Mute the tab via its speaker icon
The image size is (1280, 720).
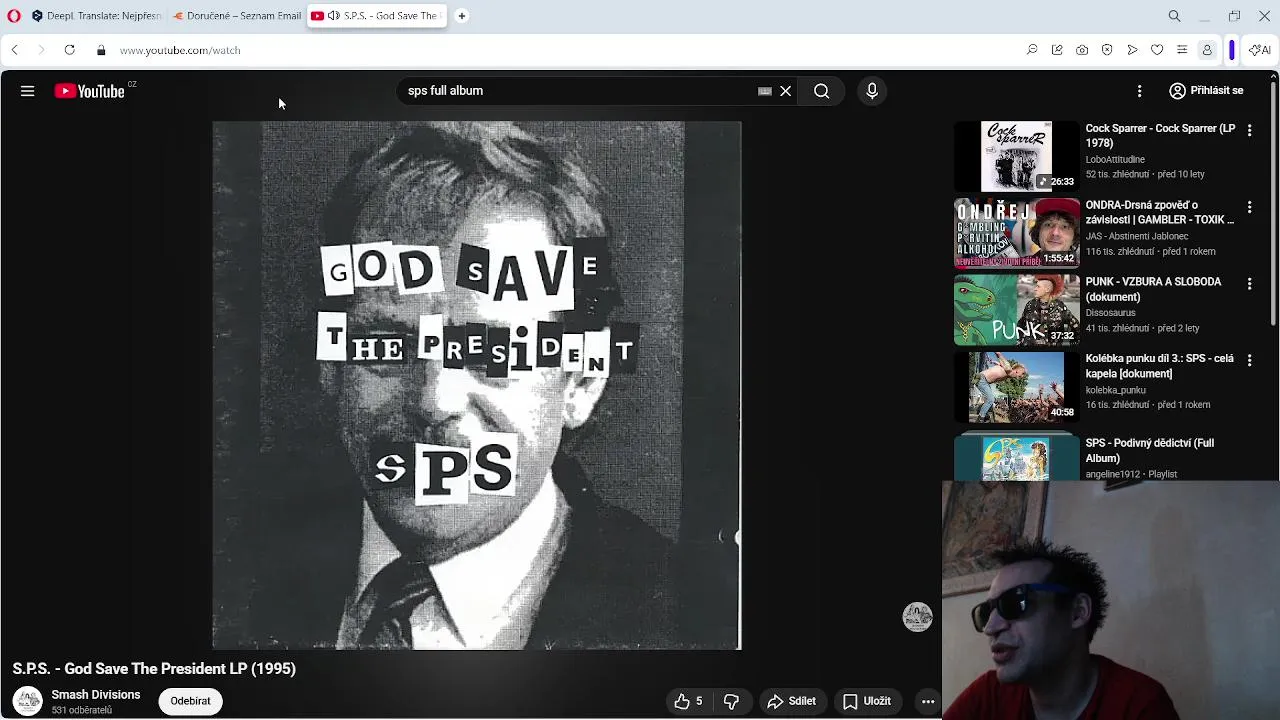point(334,16)
